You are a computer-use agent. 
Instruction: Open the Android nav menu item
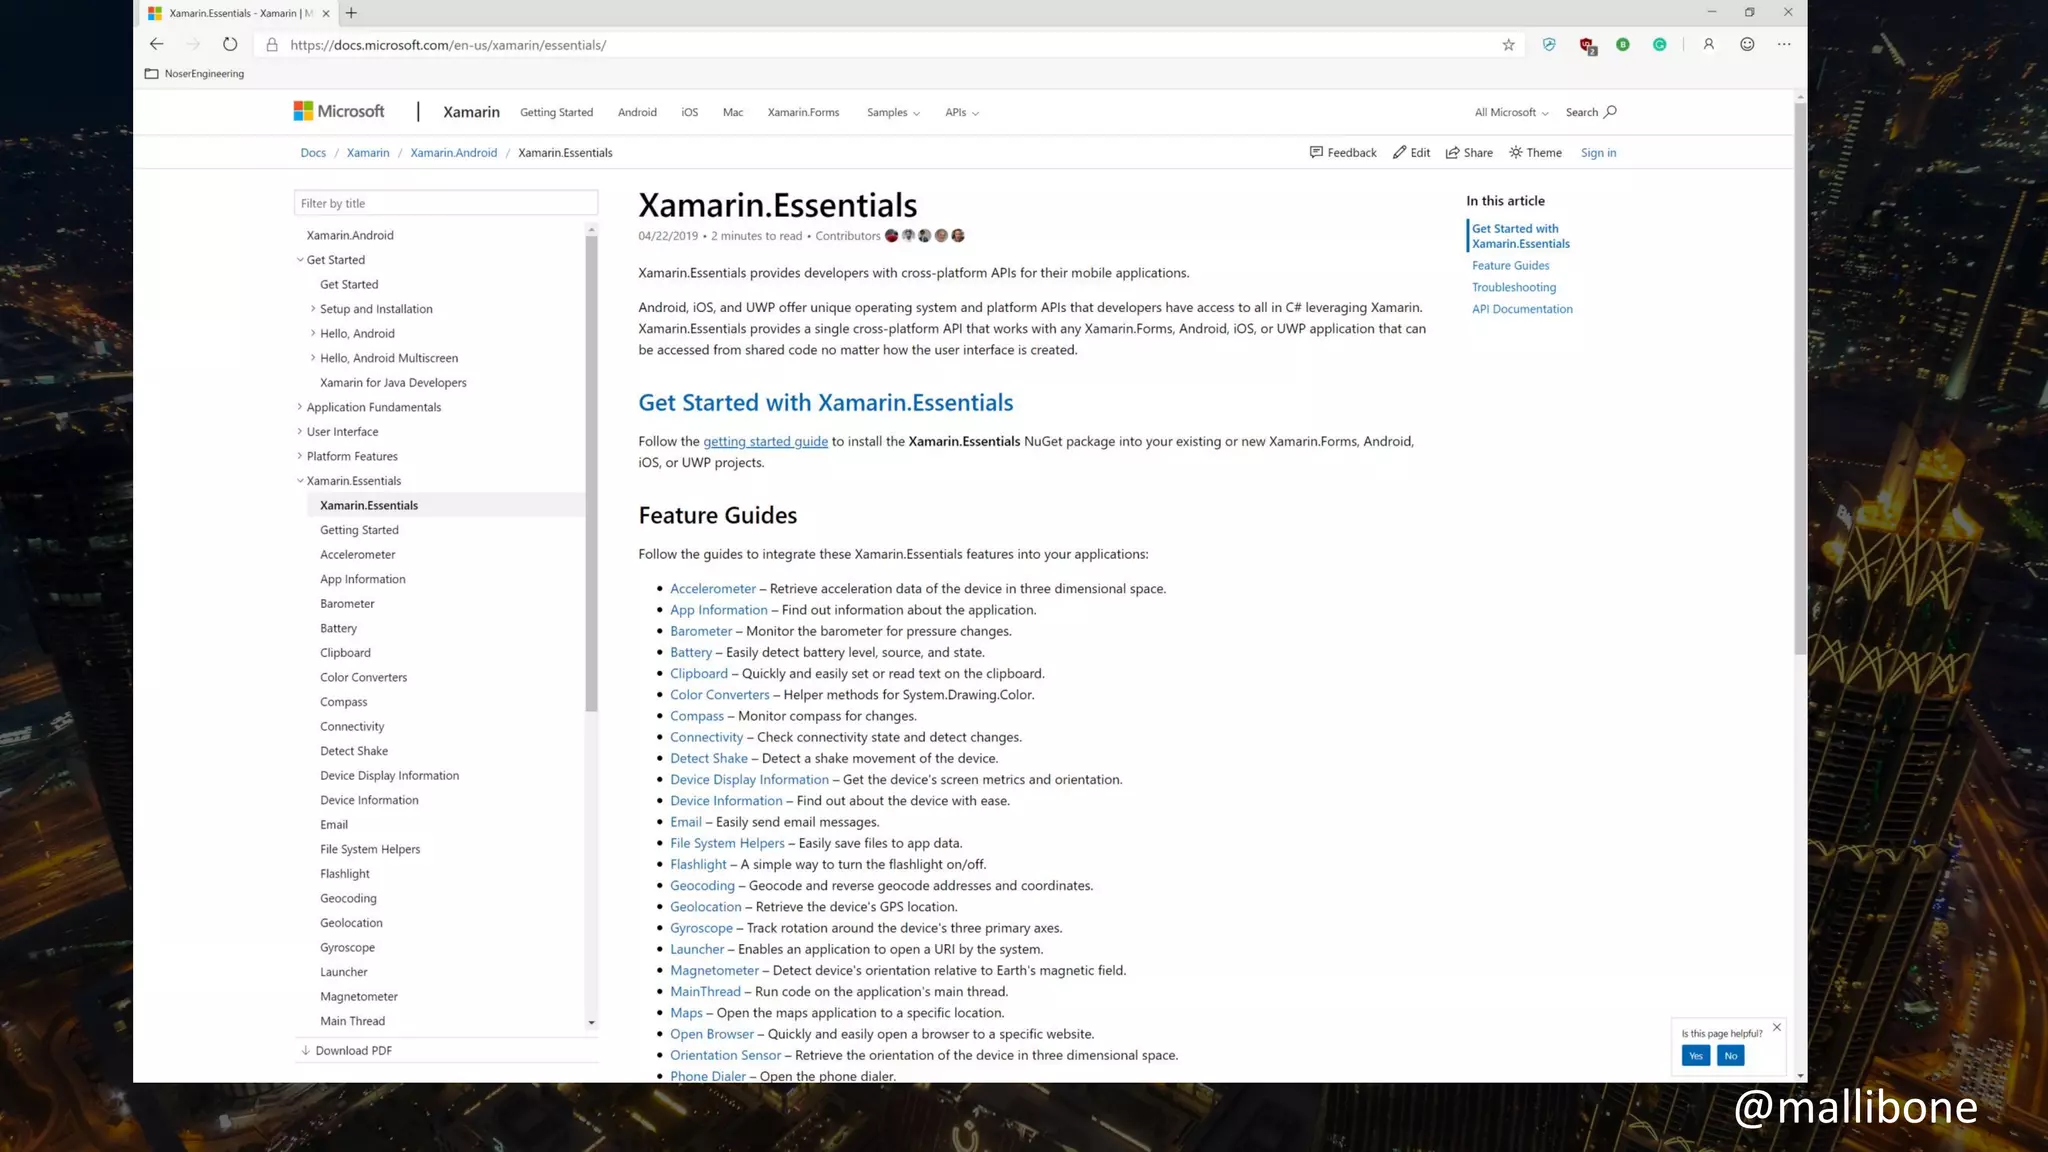(637, 113)
